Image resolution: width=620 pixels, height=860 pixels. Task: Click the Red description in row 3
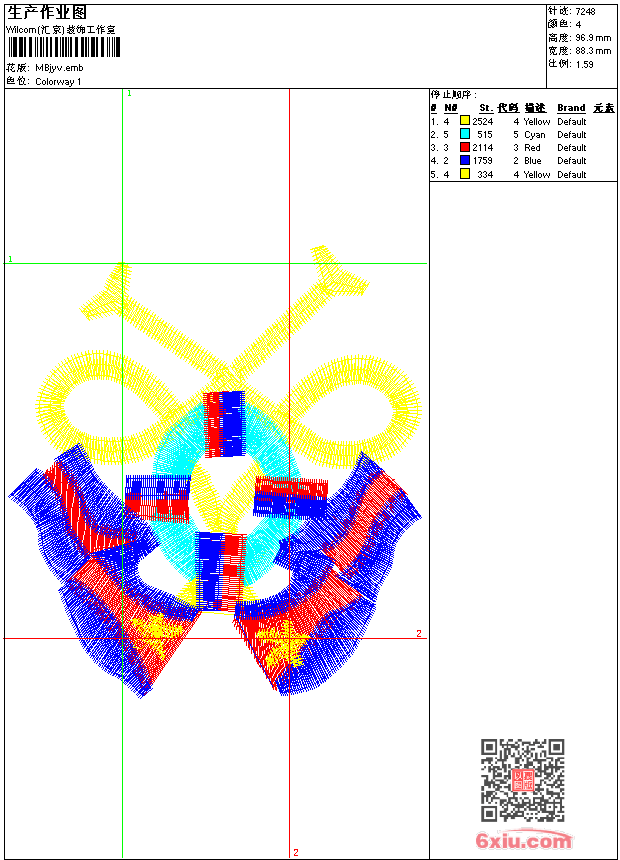tap(532, 148)
